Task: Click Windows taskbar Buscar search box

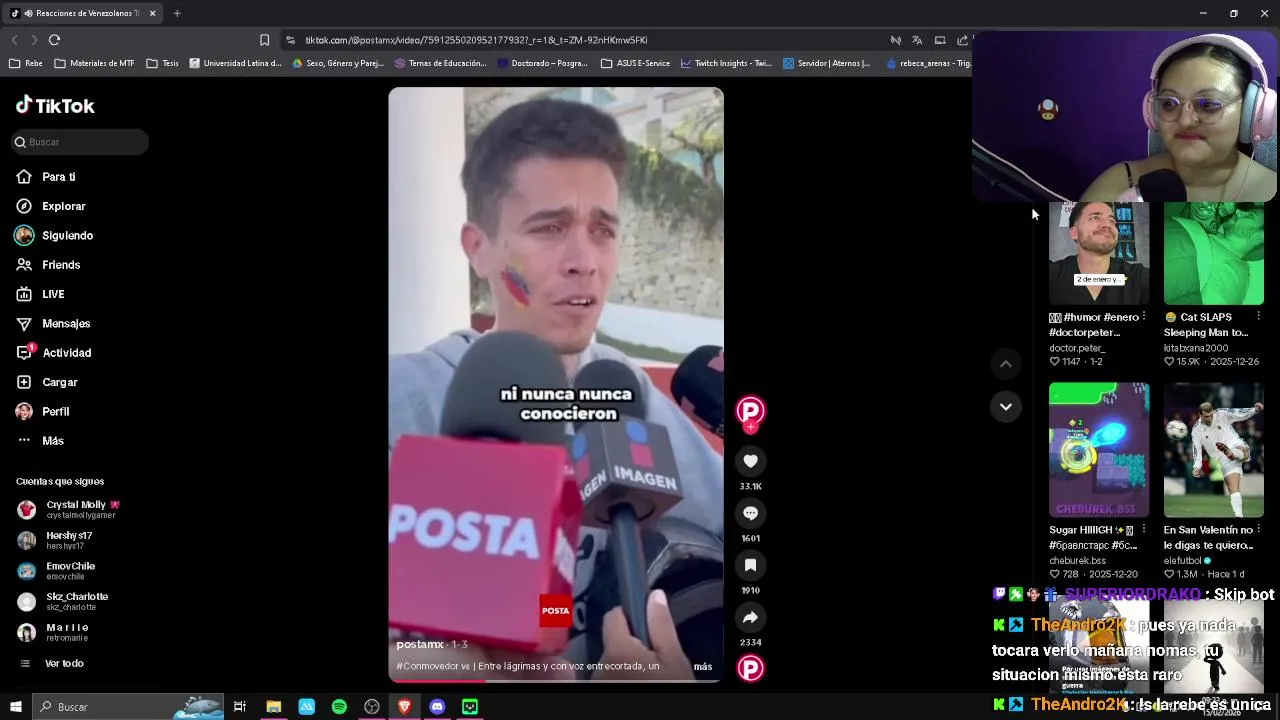Action: pyautogui.click(x=127, y=707)
